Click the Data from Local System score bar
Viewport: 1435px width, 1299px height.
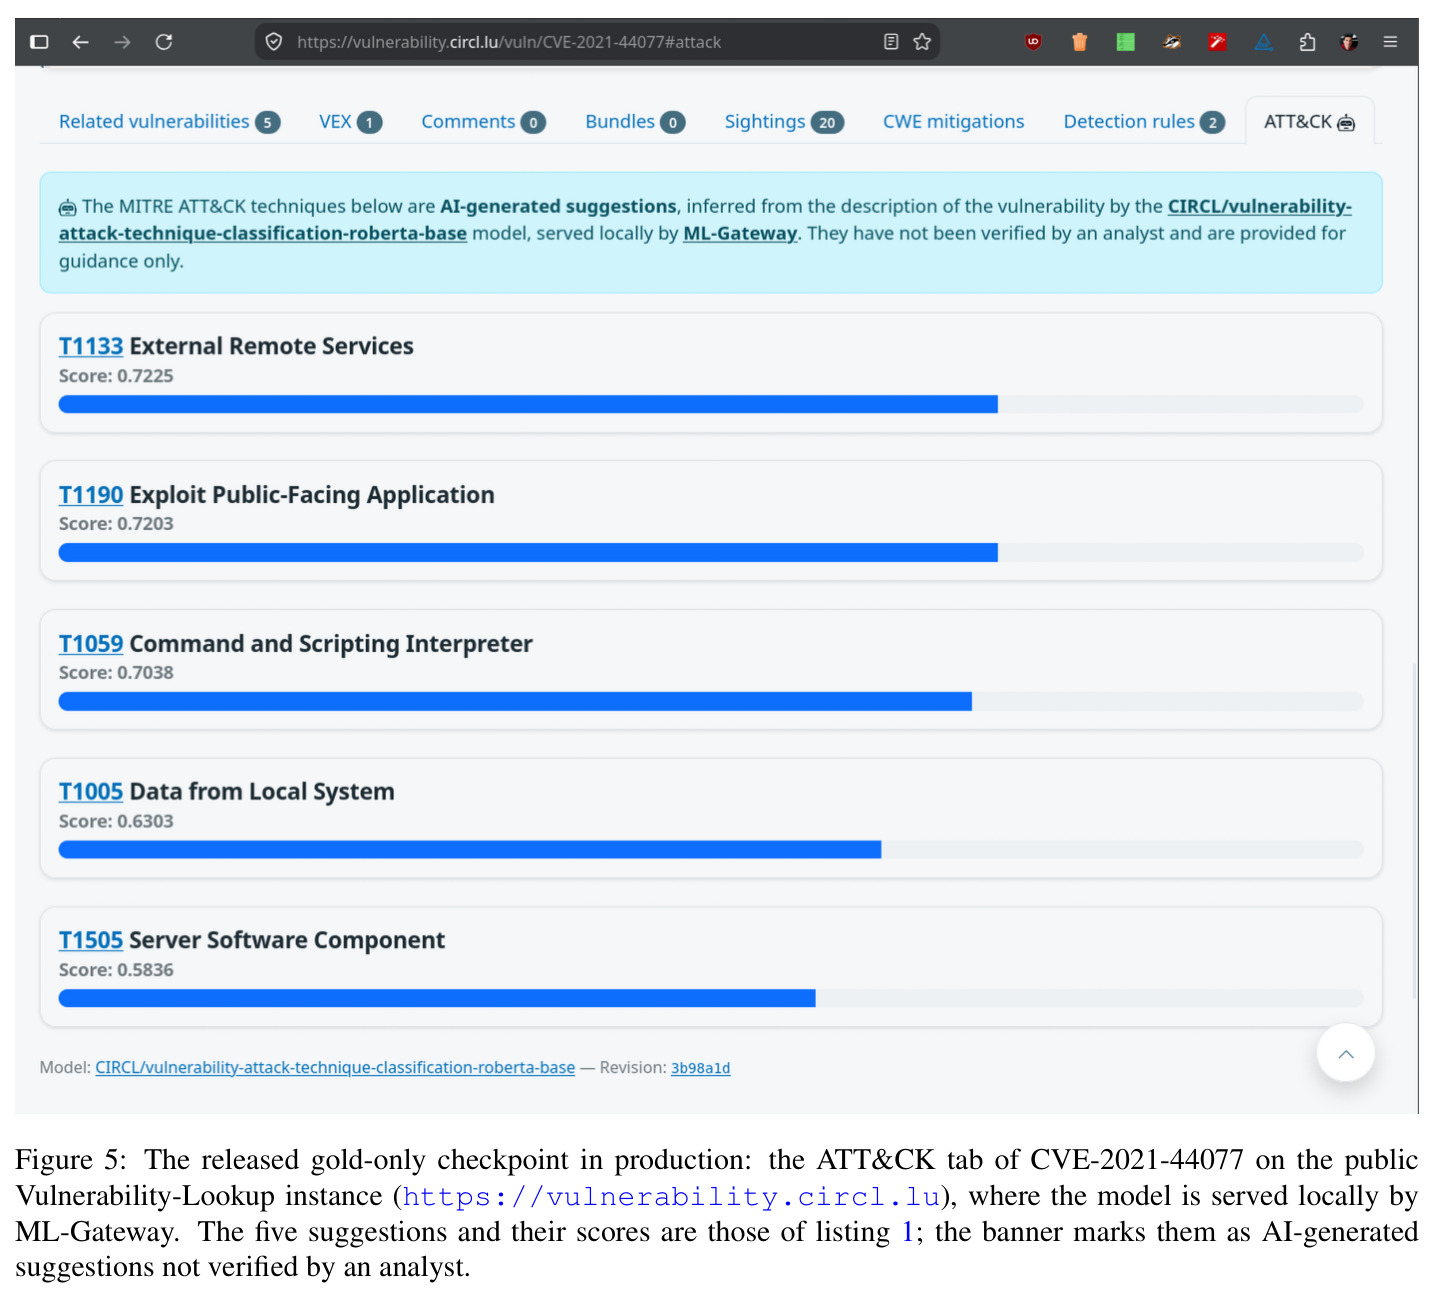click(x=711, y=850)
